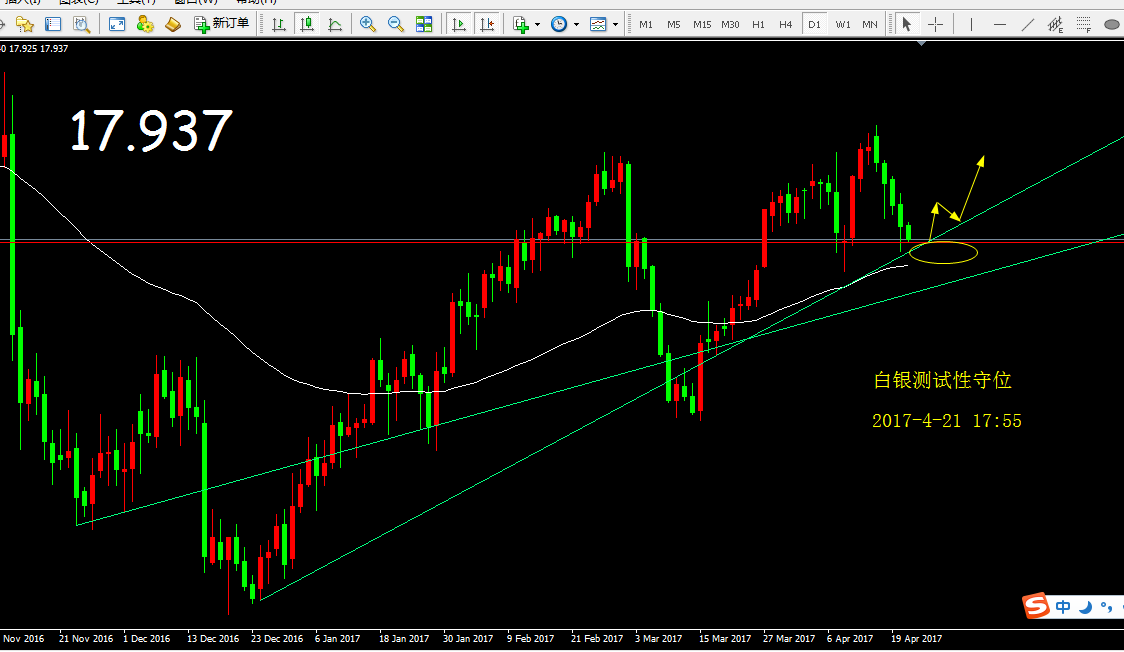This screenshot has width=1124, height=652.
Task: Switch to candlestick chart display
Action: coord(307,24)
